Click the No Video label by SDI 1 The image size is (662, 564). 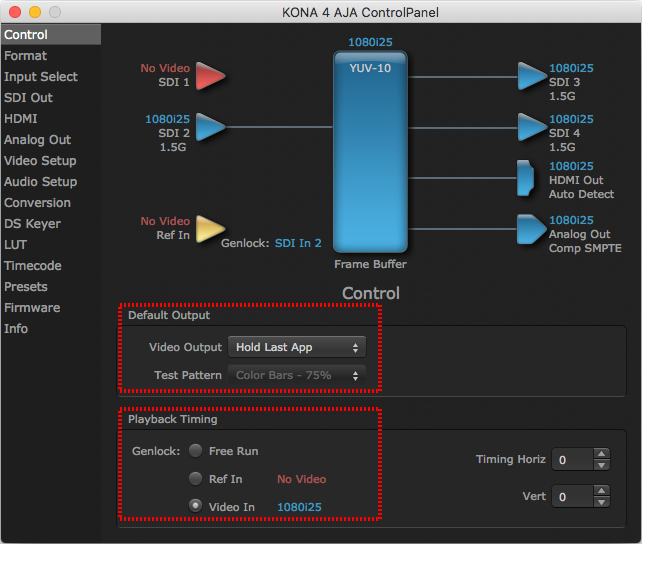coord(165,68)
